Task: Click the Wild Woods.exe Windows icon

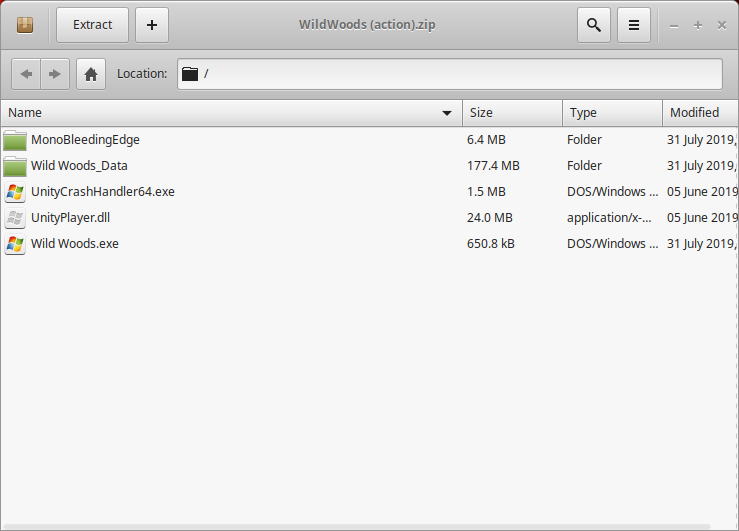Action: click(15, 244)
